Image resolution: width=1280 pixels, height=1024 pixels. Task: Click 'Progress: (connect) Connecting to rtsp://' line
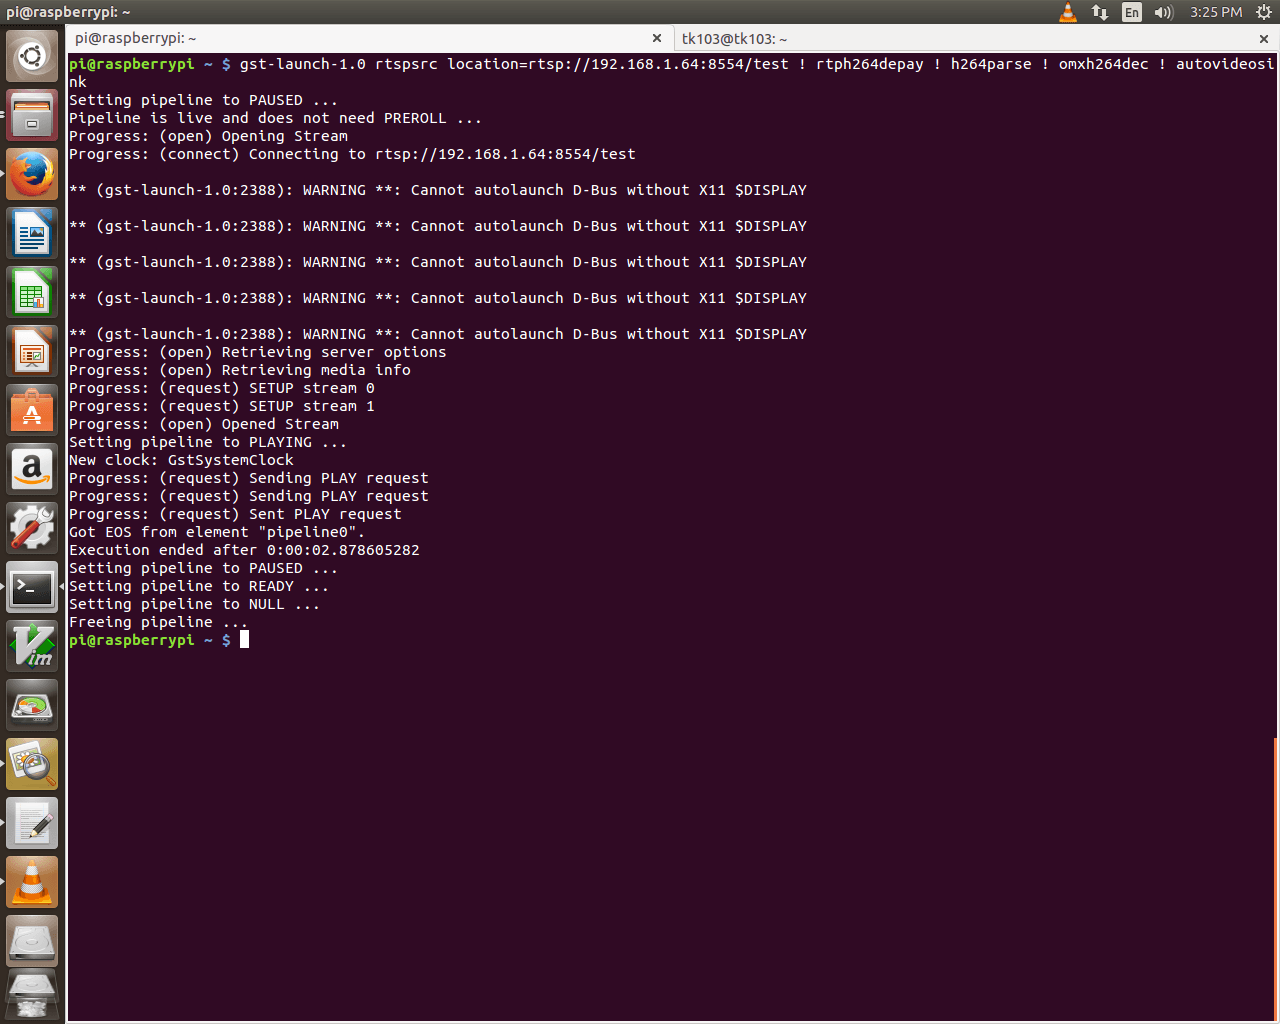pos(352,154)
